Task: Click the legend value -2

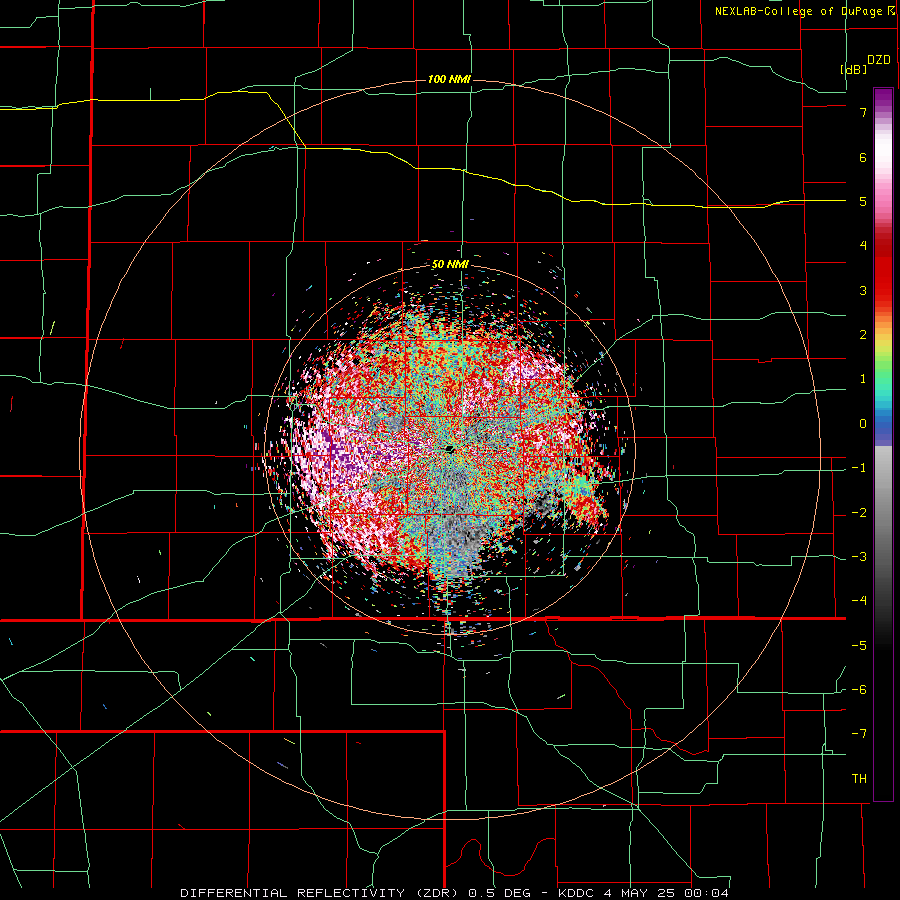Action: point(859,513)
